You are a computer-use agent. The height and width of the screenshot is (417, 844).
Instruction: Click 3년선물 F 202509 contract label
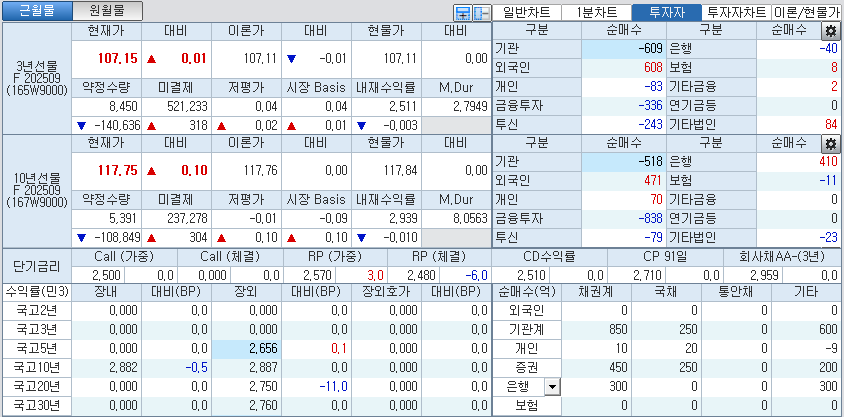coord(37,78)
